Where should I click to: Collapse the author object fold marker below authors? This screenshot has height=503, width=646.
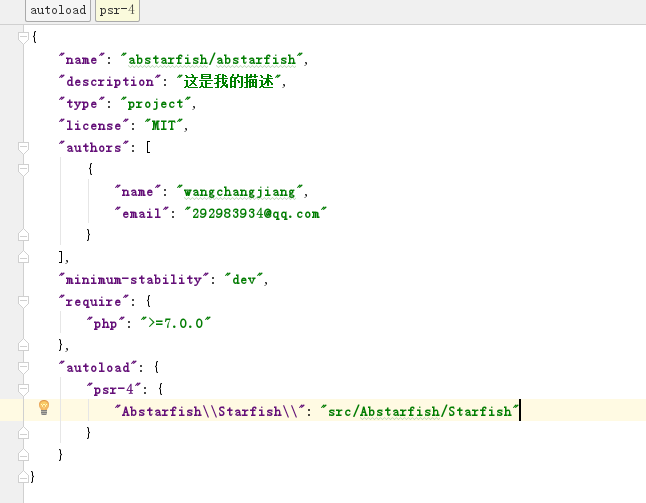point(23,169)
